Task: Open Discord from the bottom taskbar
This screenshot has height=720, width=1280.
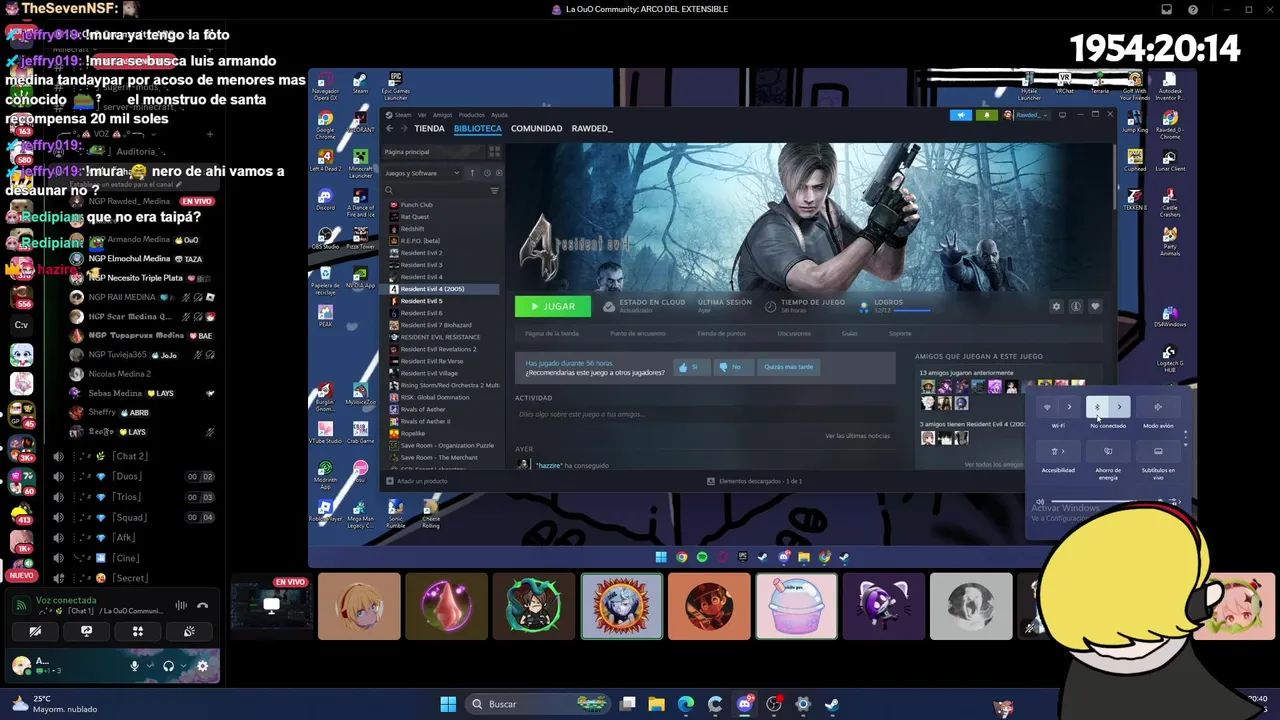Action: coord(744,704)
